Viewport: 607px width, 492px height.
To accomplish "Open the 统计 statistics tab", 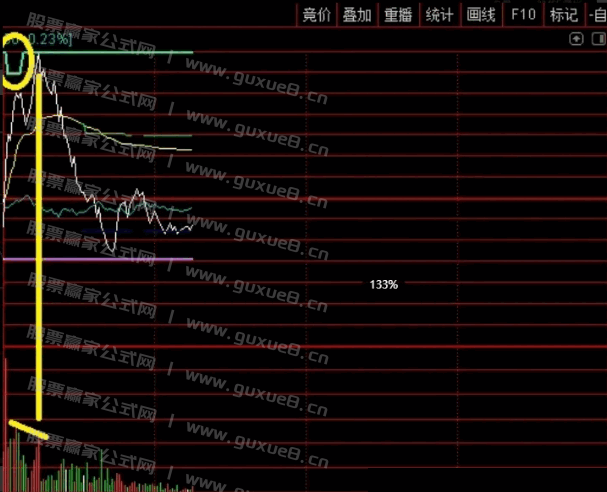I will tap(439, 14).
